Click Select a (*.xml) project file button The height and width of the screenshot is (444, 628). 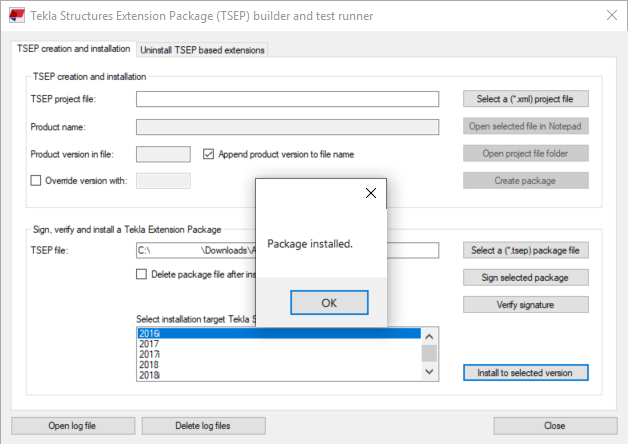525,99
